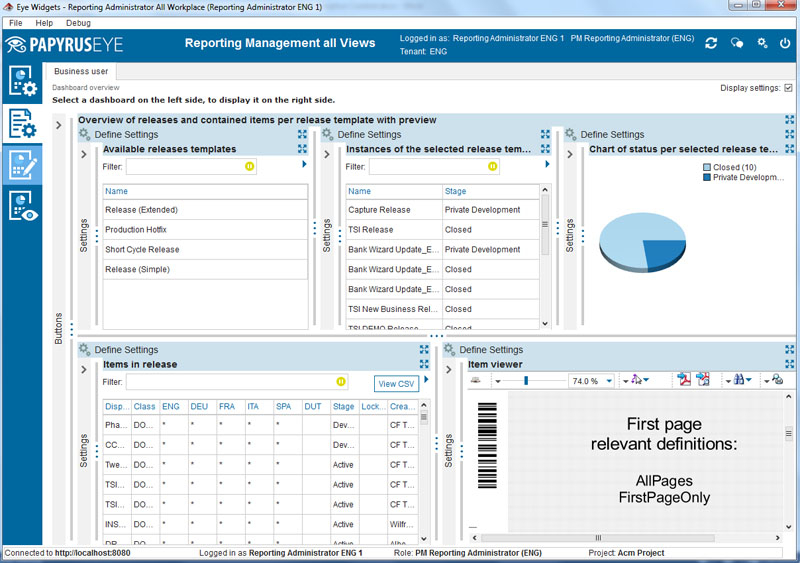800x563 pixels.
Task: Maximize the Item viewer widget
Action: [789, 364]
